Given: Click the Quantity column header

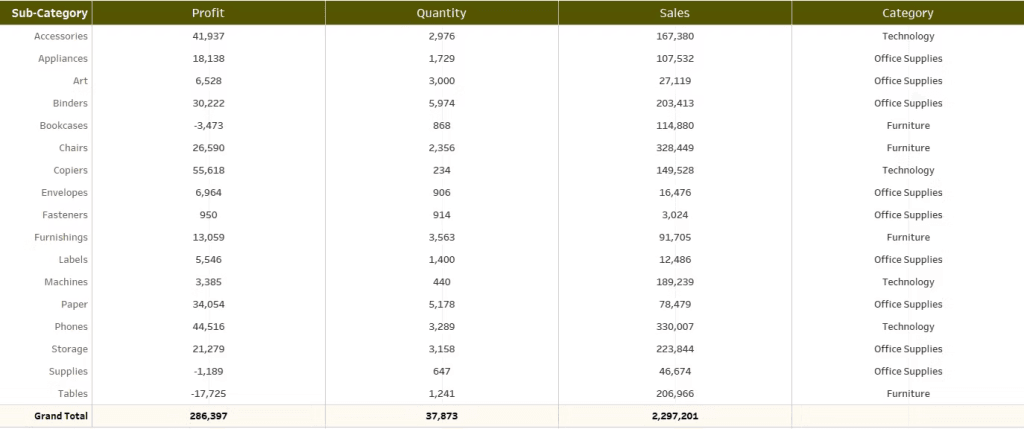Looking at the screenshot, I should (x=441, y=13).
